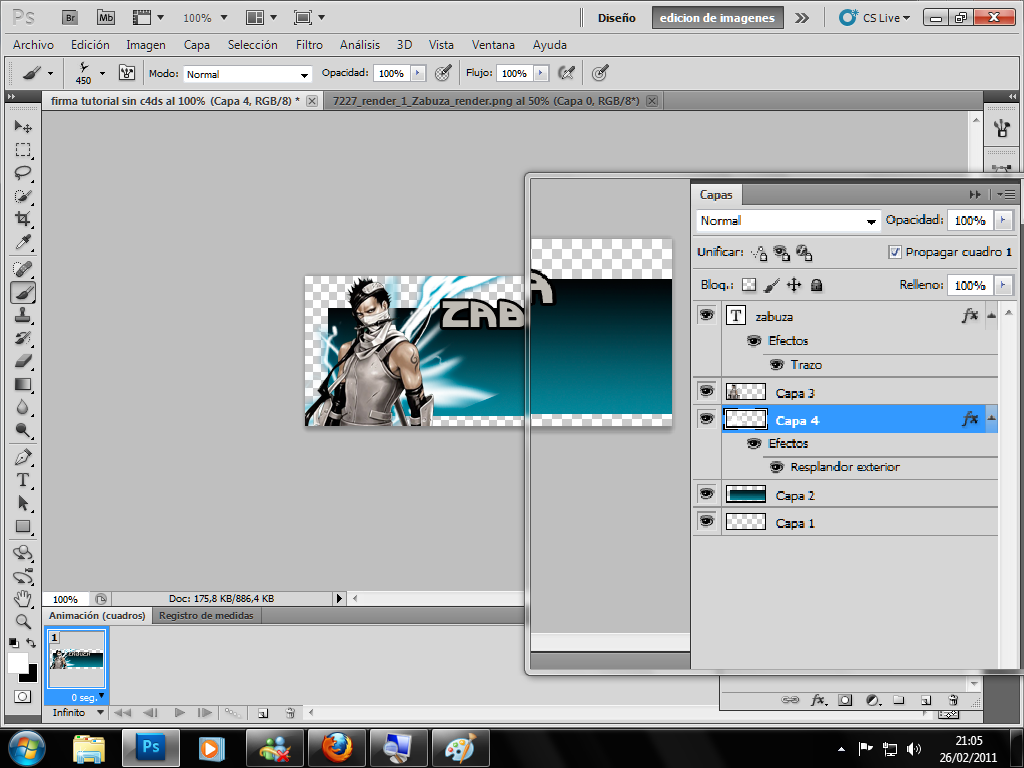The width and height of the screenshot is (1024, 768).
Task: Select the Dodge tool
Action: click(x=23, y=430)
